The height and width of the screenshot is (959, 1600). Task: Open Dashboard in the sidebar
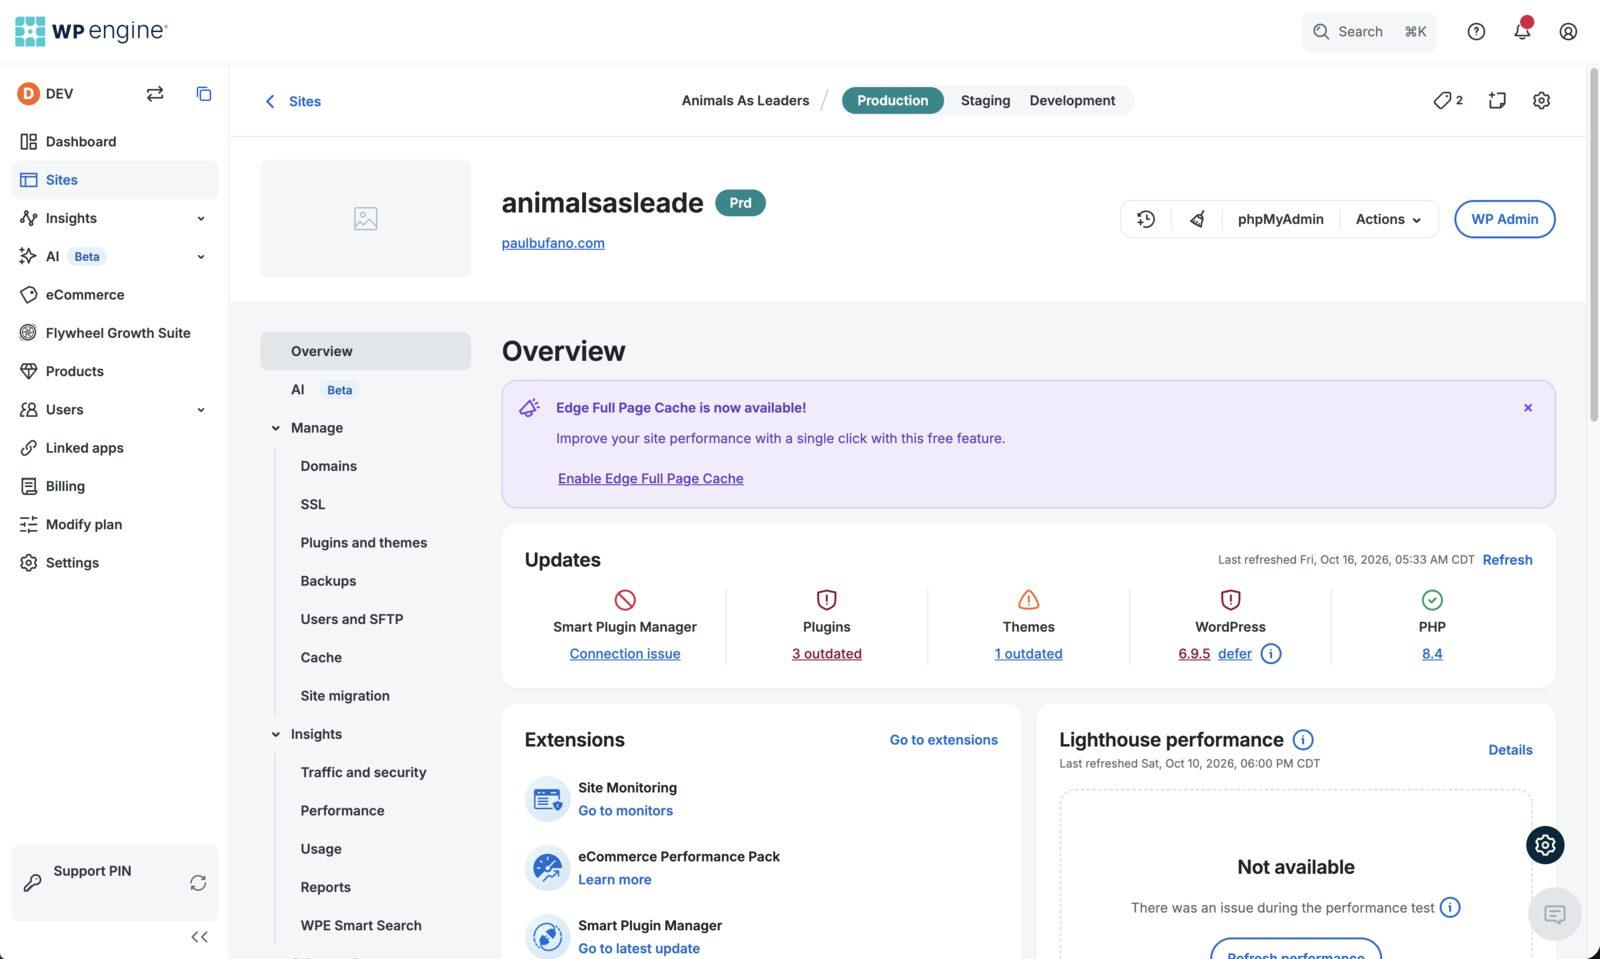[x=114, y=141]
